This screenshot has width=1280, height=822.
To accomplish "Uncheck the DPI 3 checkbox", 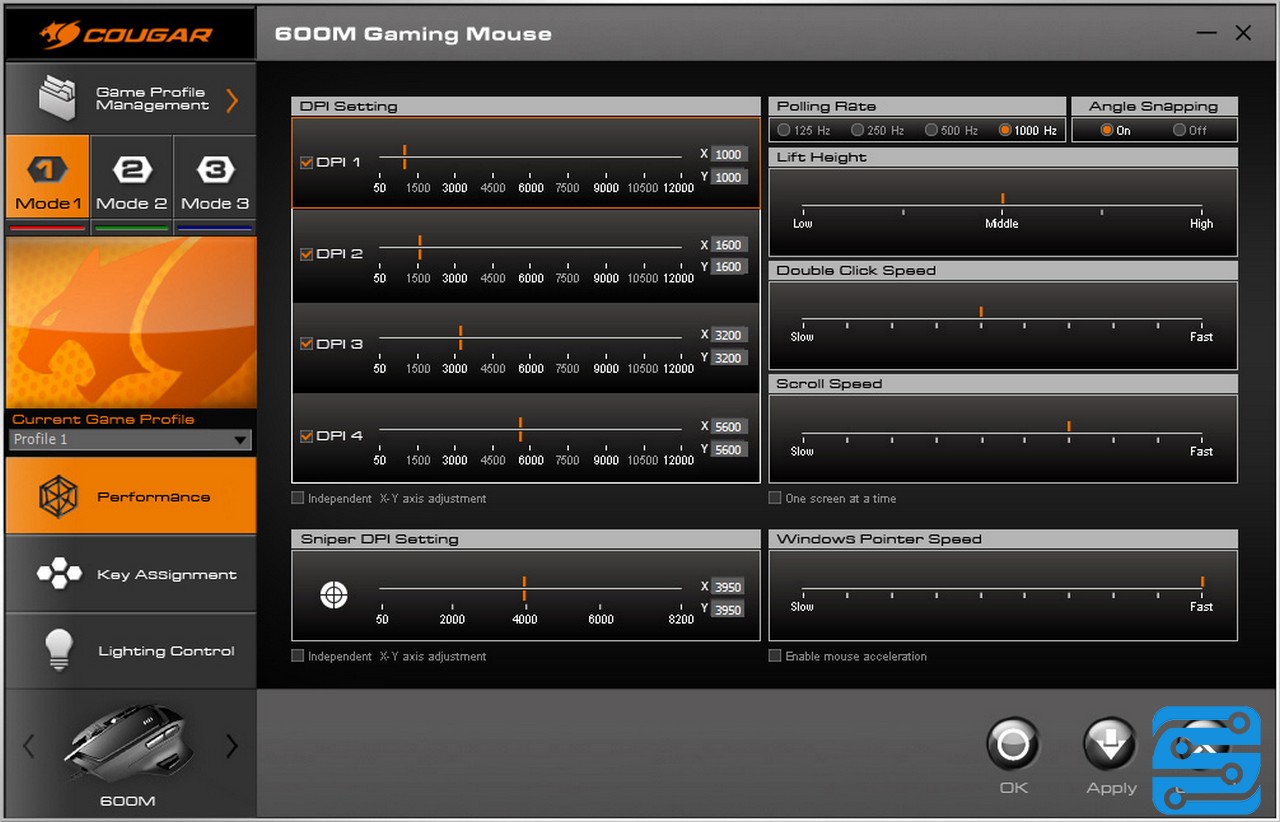I will tap(307, 344).
